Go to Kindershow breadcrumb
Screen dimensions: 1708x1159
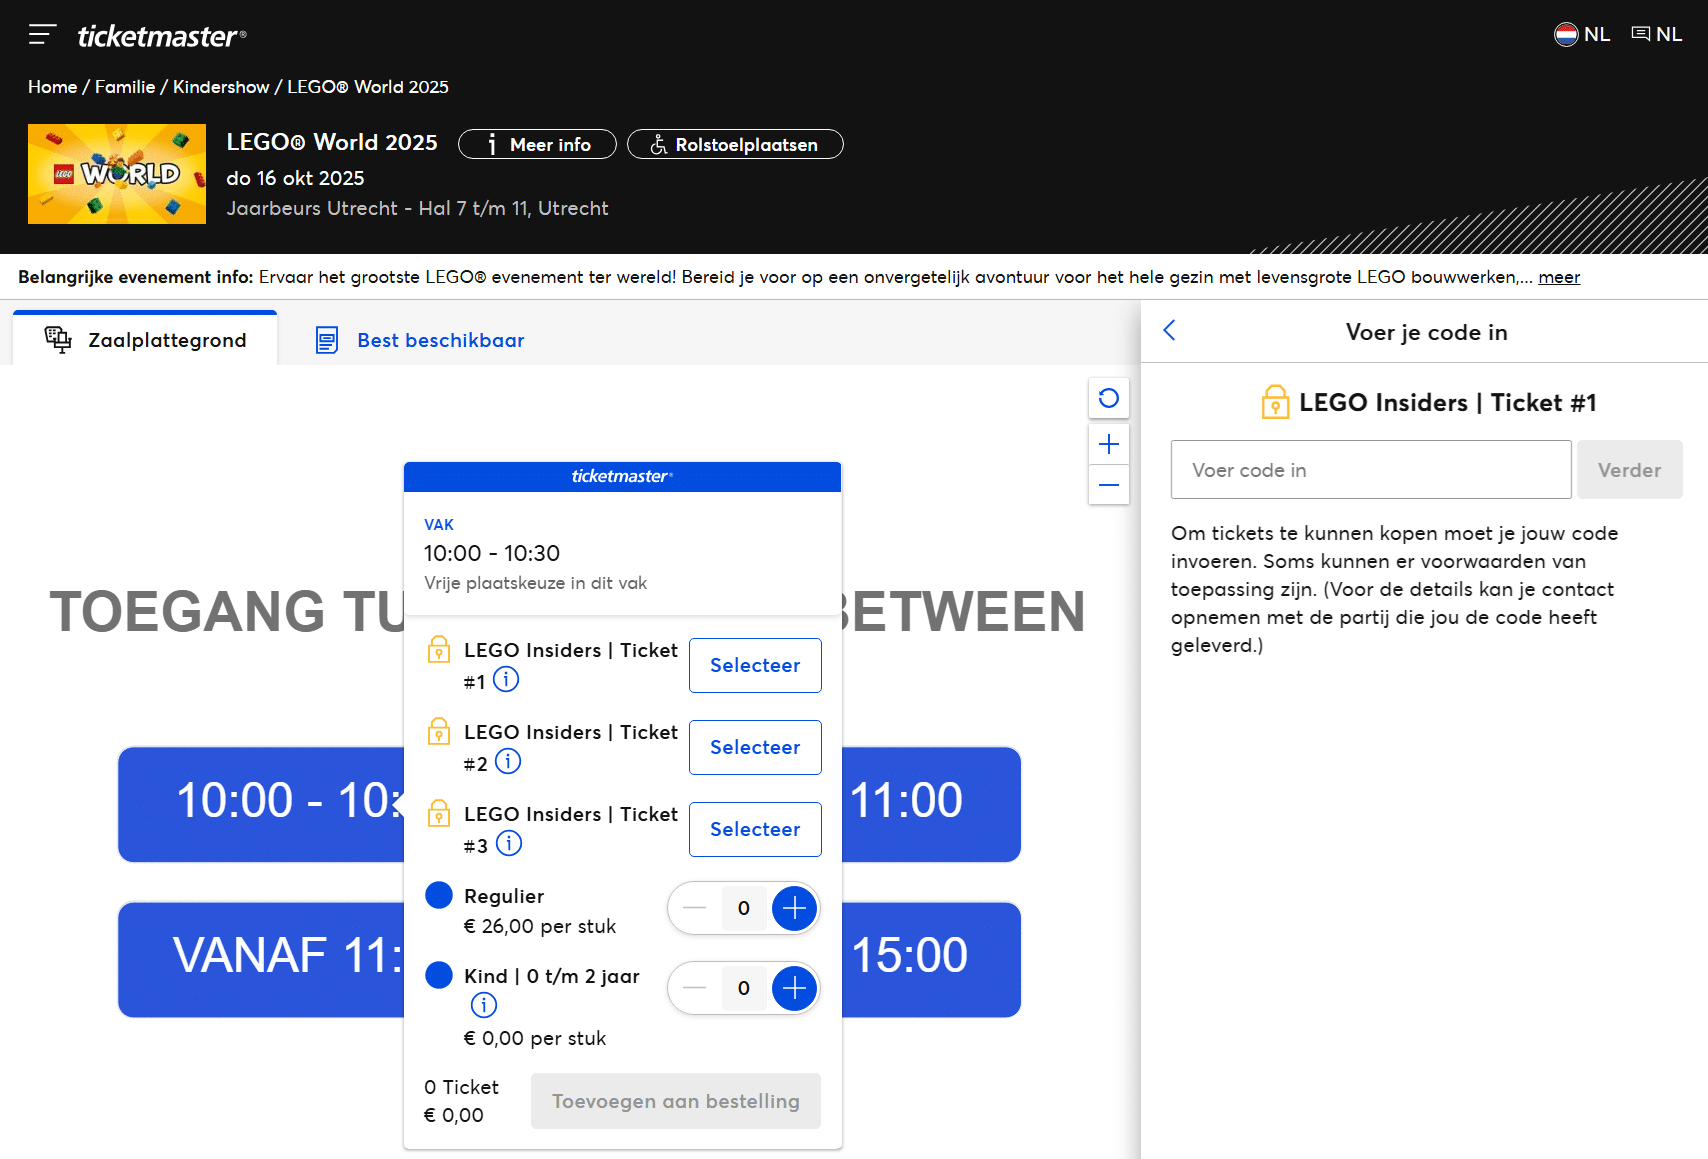[x=221, y=87]
